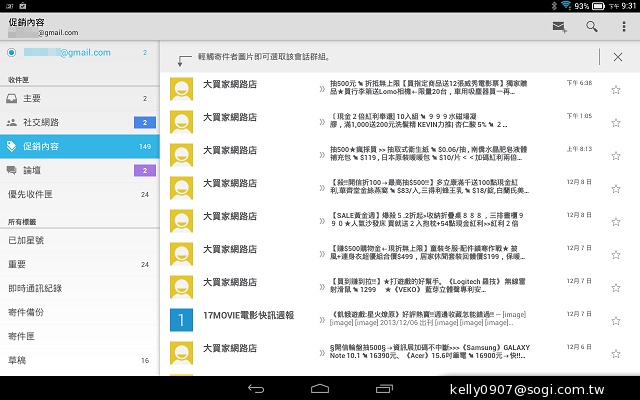Tap the 促銷內容 tag icon

click(11, 146)
